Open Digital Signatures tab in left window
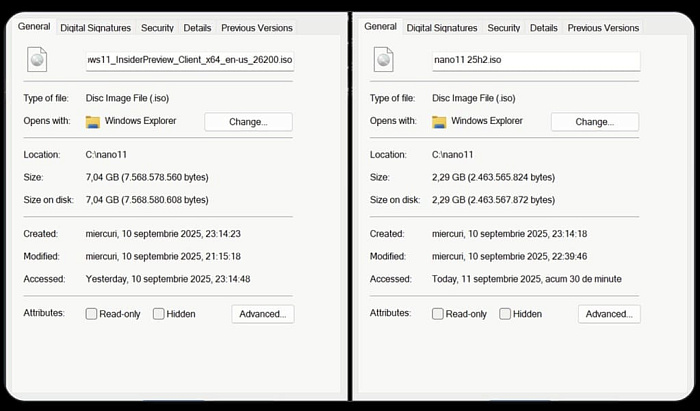The width and height of the screenshot is (700, 411). (96, 28)
